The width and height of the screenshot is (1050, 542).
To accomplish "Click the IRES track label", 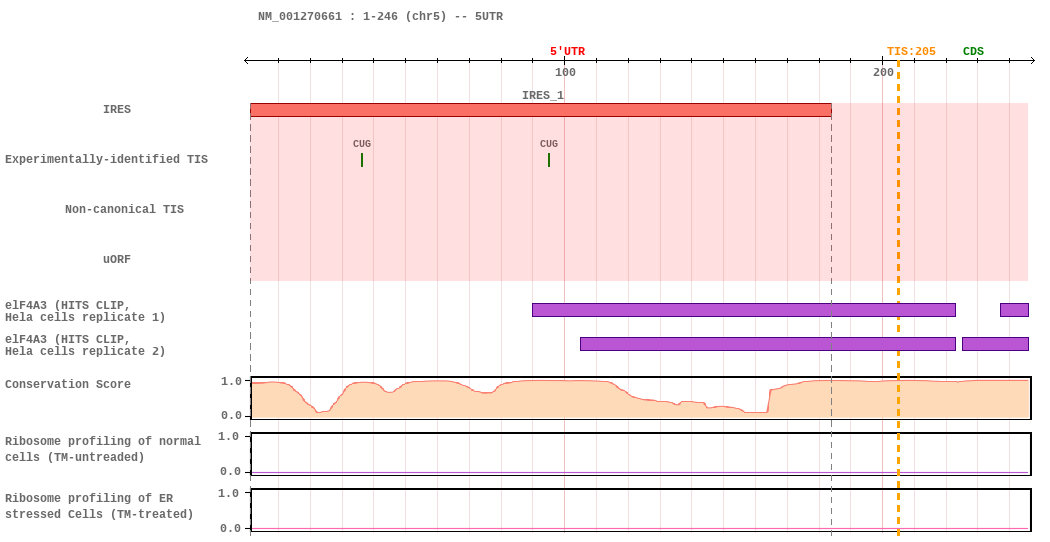I will (x=117, y=110).
